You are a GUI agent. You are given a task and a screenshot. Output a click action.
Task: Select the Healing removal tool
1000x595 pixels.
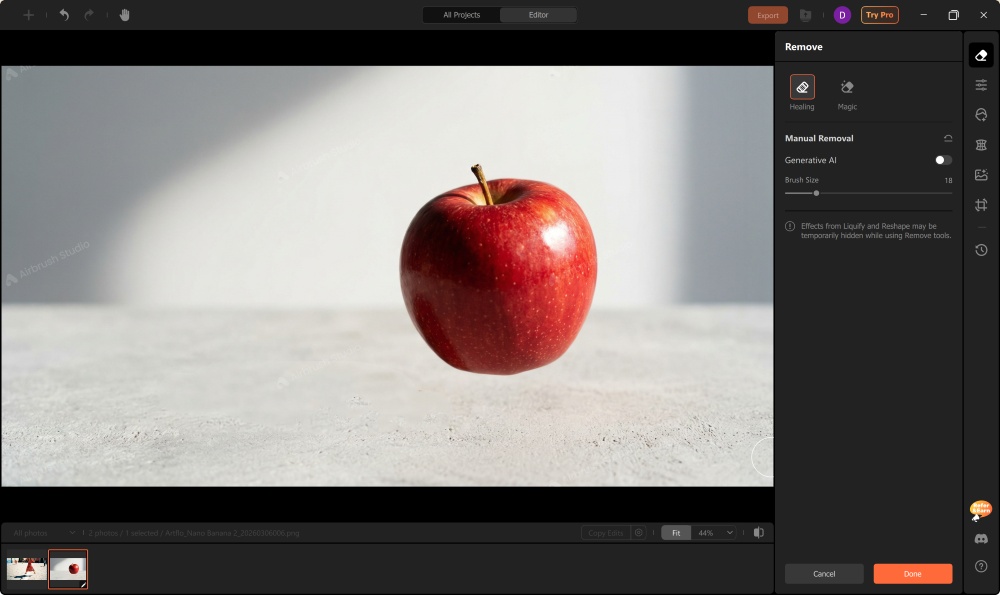pyautogui.click(x=802, y=87)
